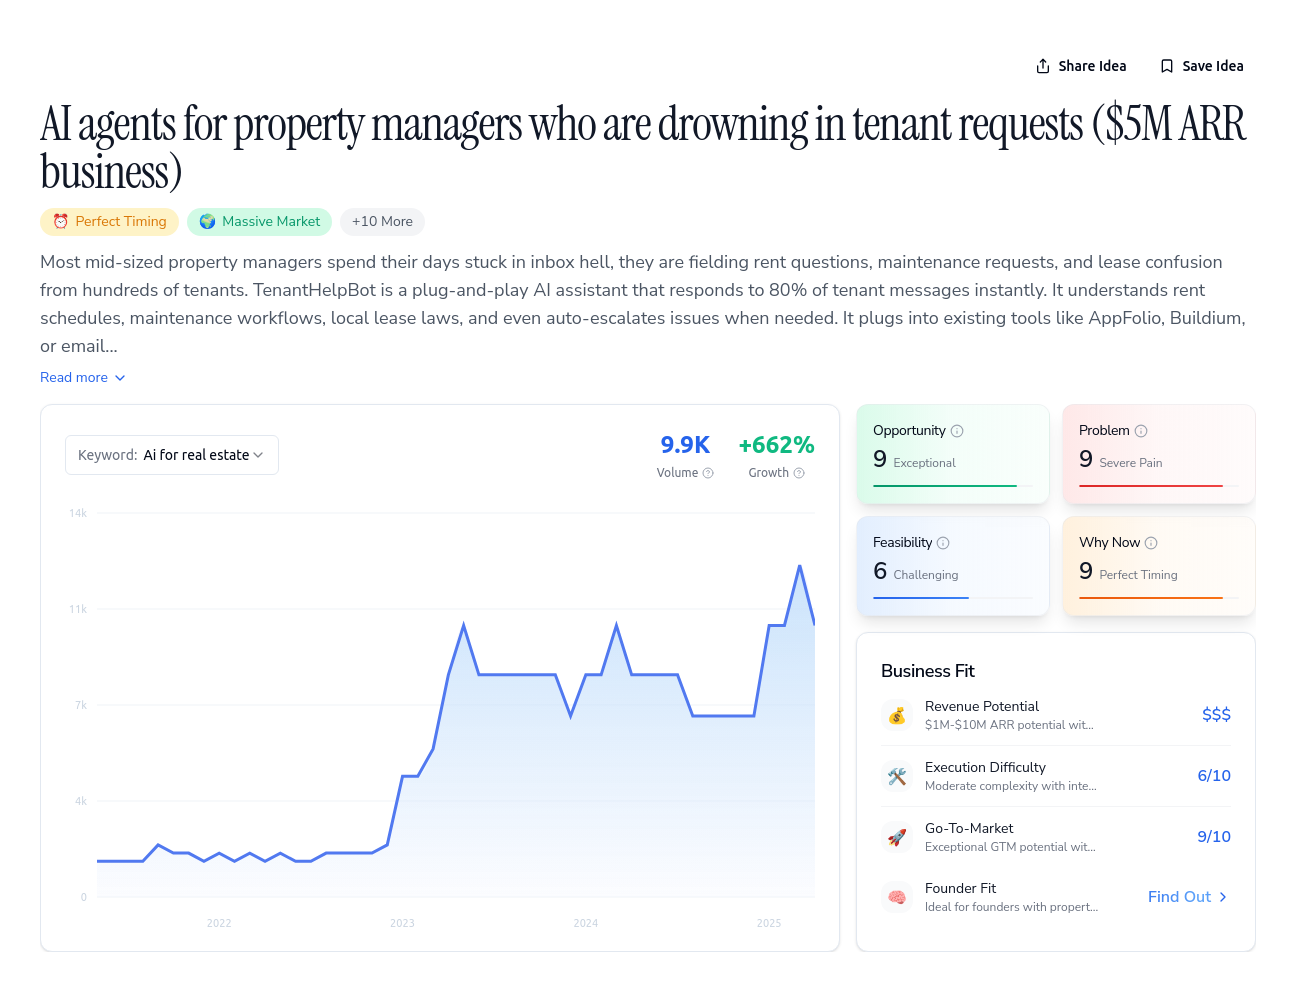The width and height of the screenshot is (1296, 992).
Task: Click the Growth help icon
Action: (x=799, y=473)
